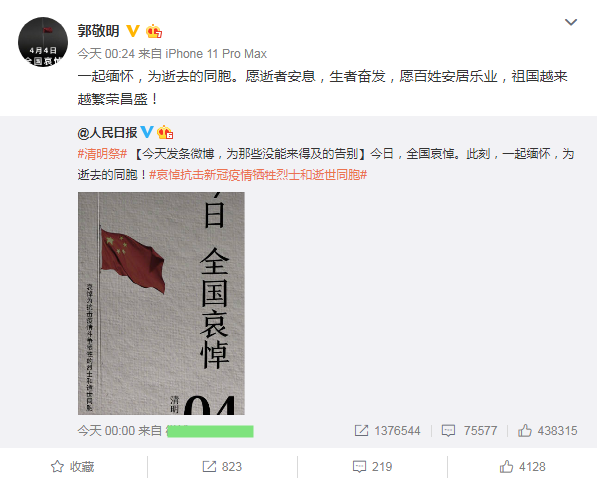Viewport: 597px width, 484px height.
Task: Open the 郭敬明 username link
Action: point(99,31)
